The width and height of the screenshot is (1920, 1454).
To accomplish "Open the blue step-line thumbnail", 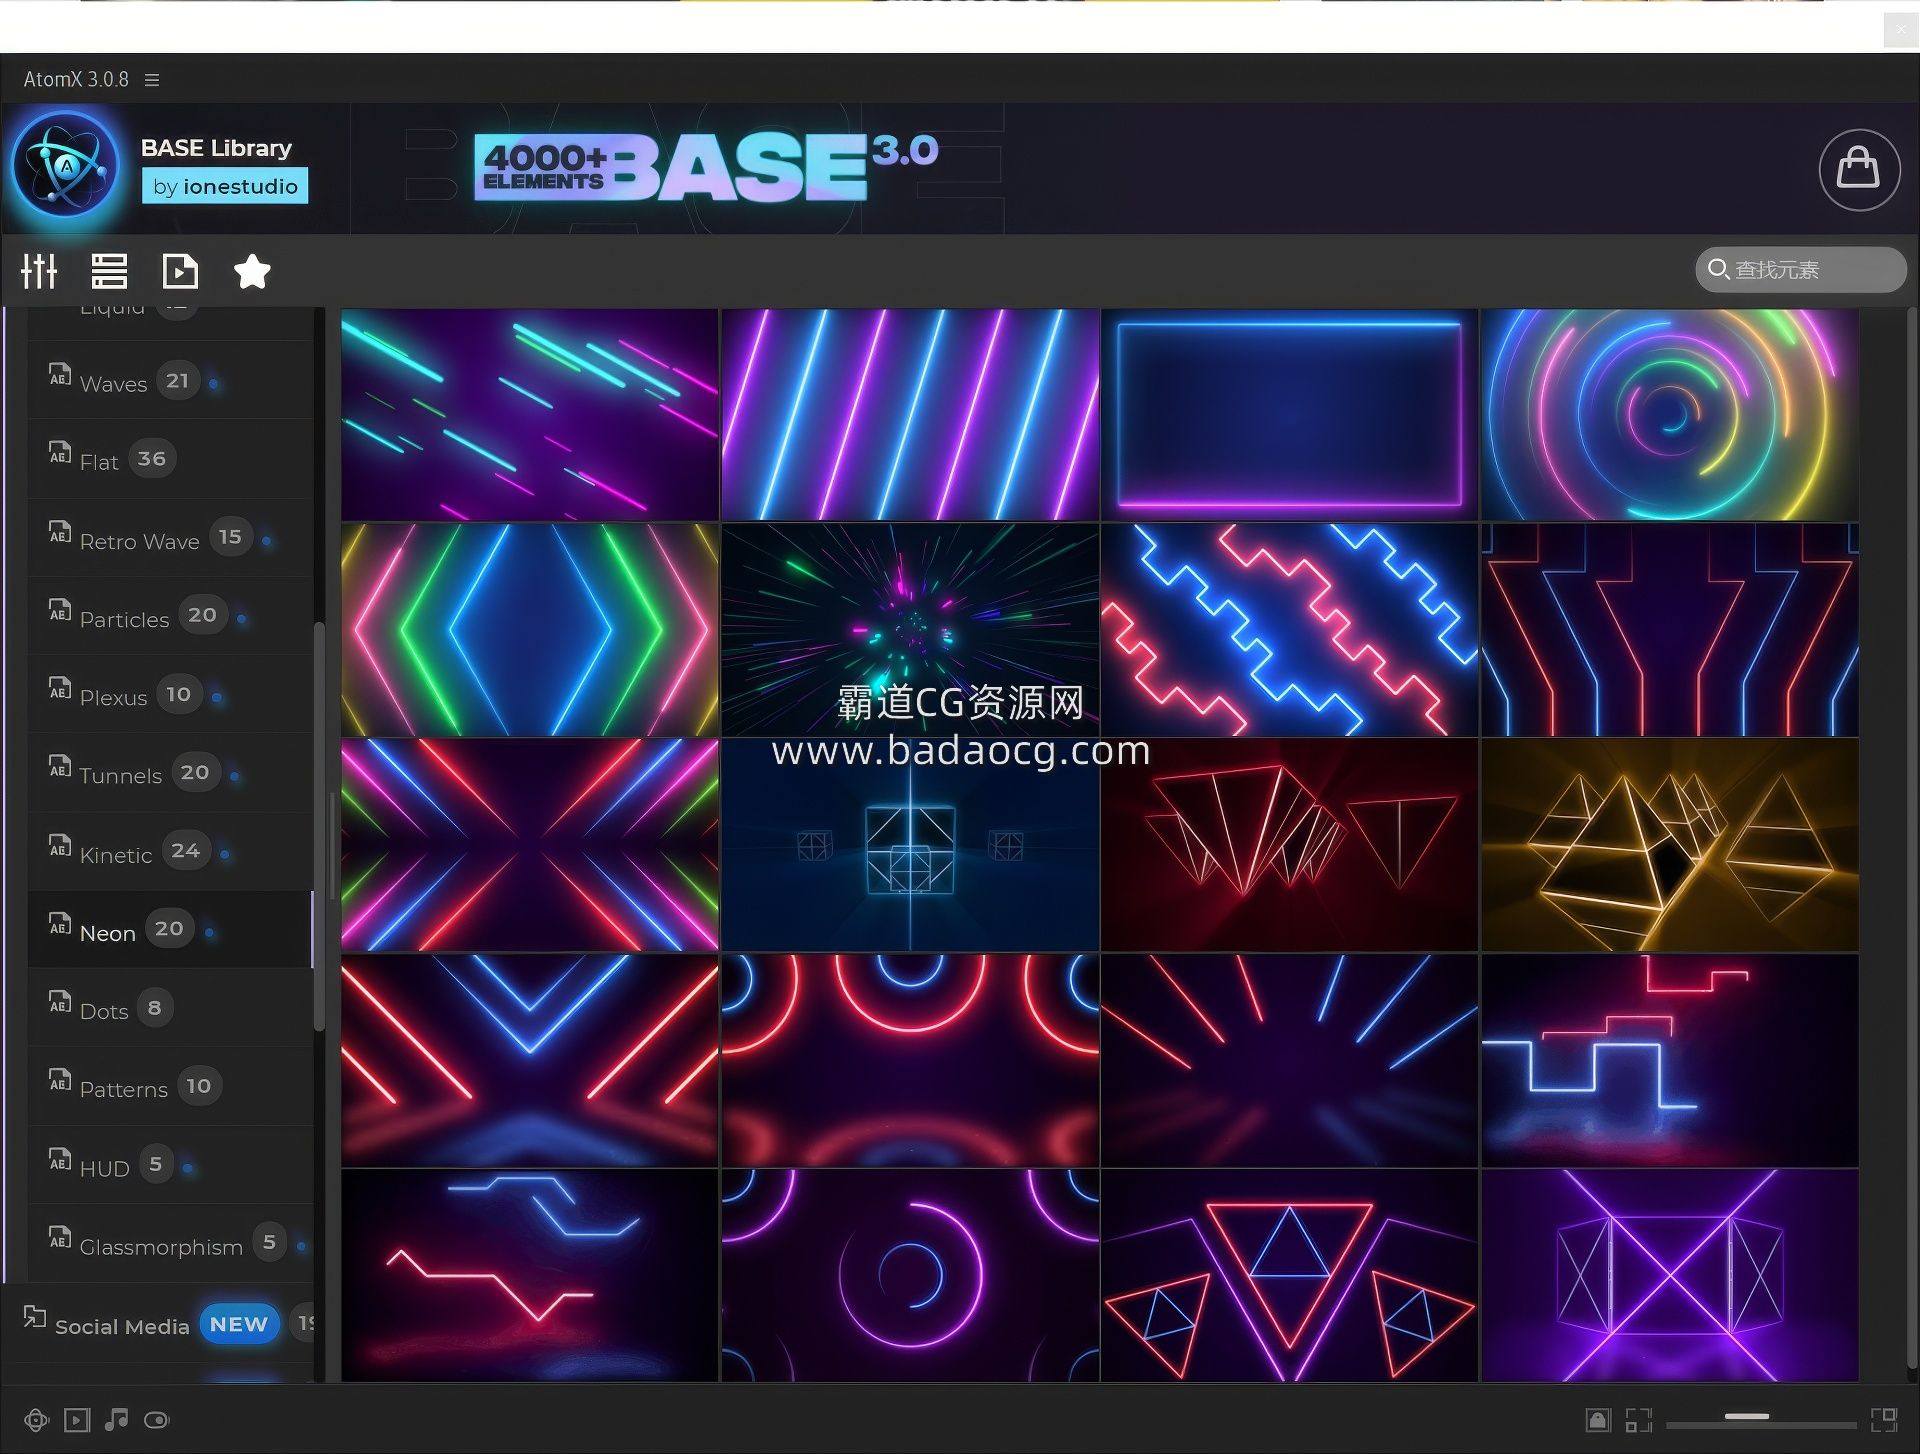I will (1670, 1060).
